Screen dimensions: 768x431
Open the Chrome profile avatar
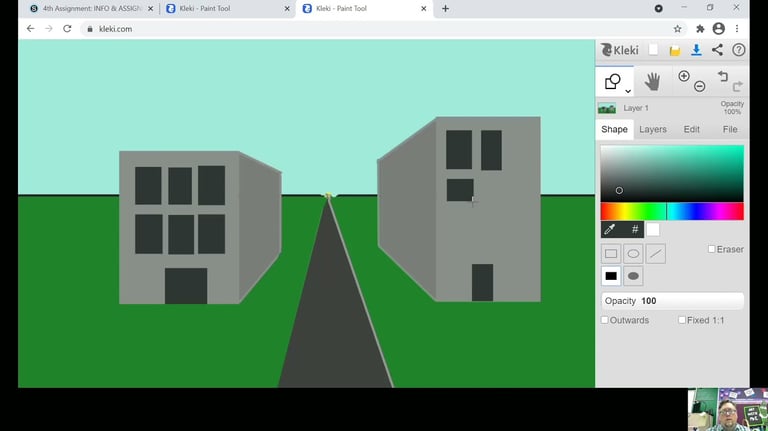(x=719, y=29)
